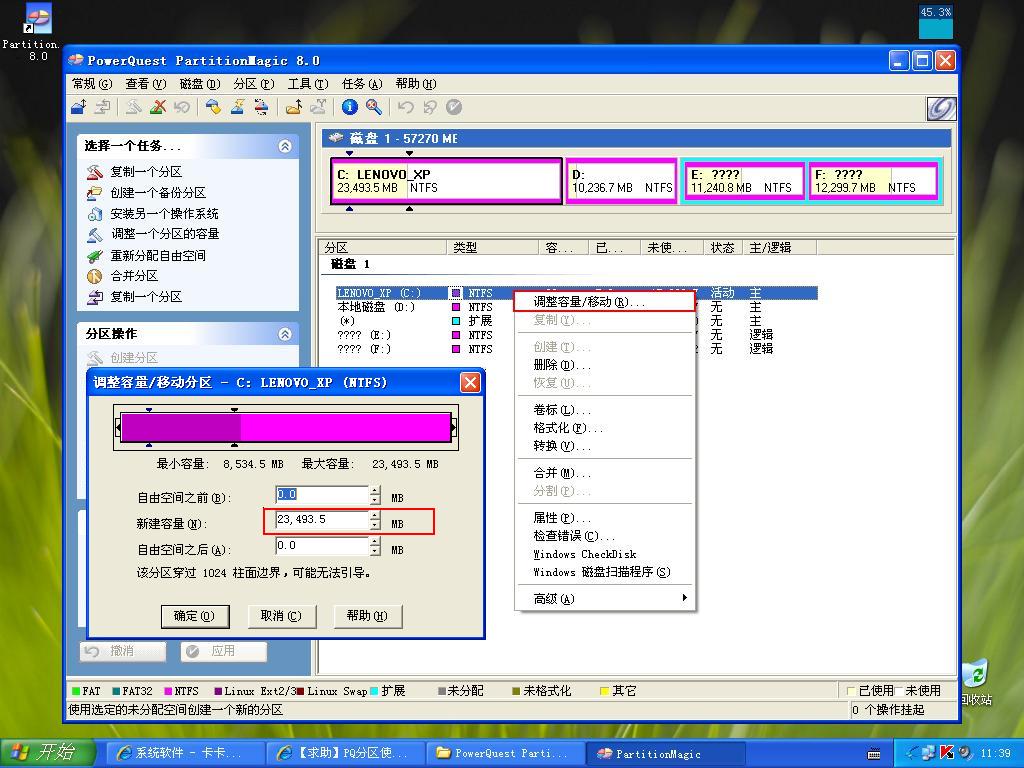Click the Apply changes checkmark toolbar icon

point(454,107)
